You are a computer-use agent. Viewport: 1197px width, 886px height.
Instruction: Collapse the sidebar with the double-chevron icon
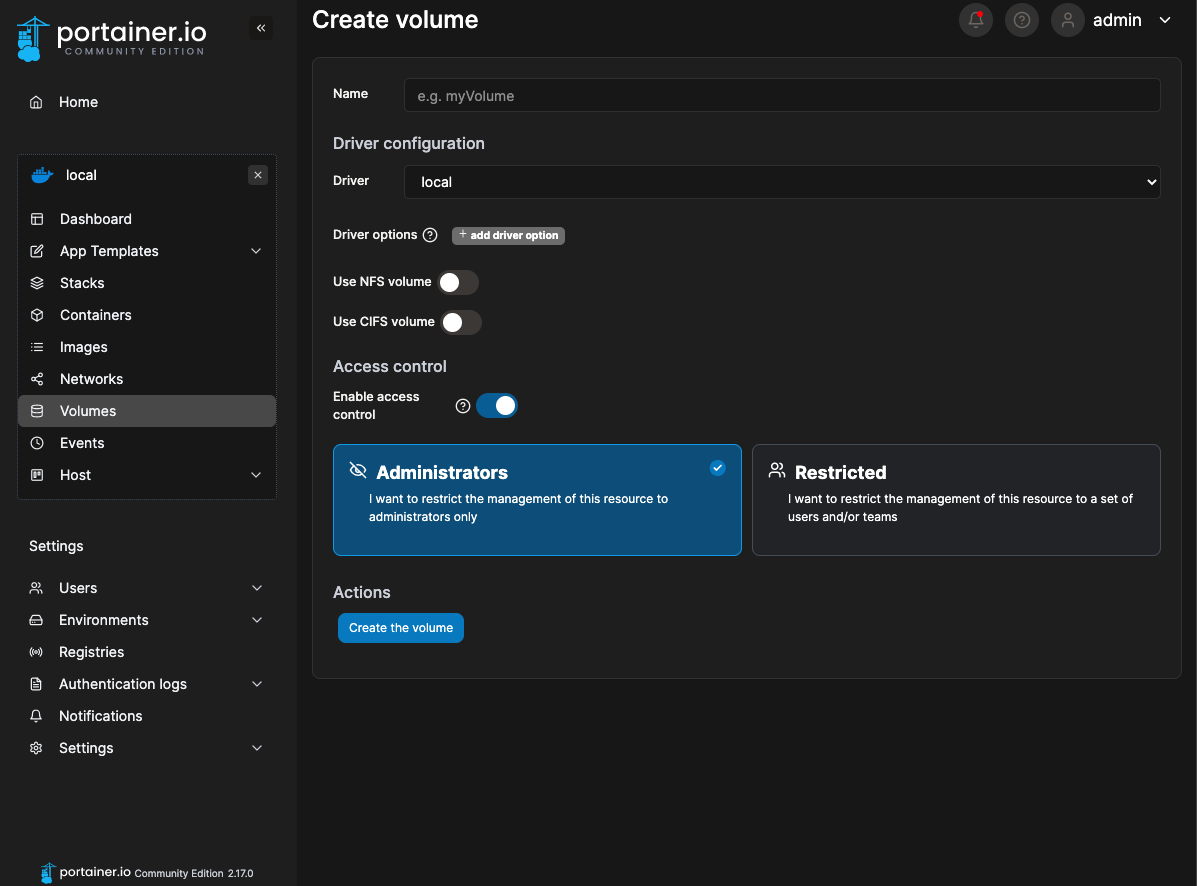pos(261,28)
